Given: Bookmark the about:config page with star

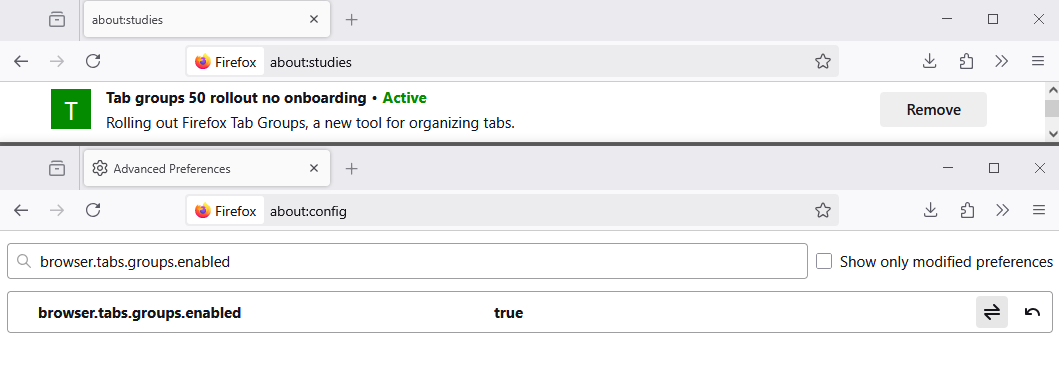Looking at the screenshot, I should 822,211.
